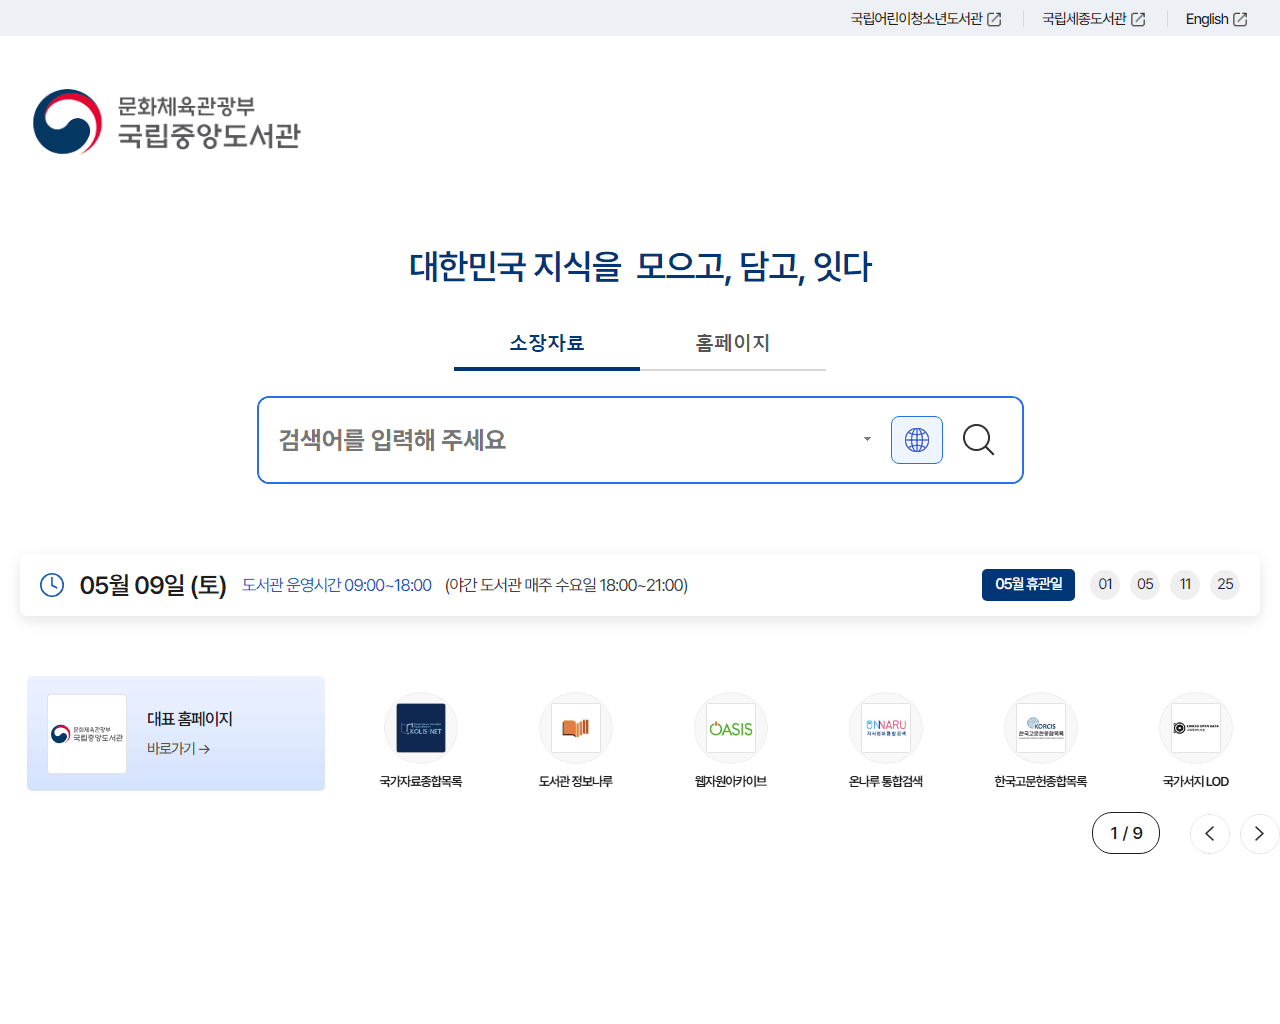Viewport: 1280px width, 1024px height.
Task: Switch the site to English
Action: (1216, 19)
